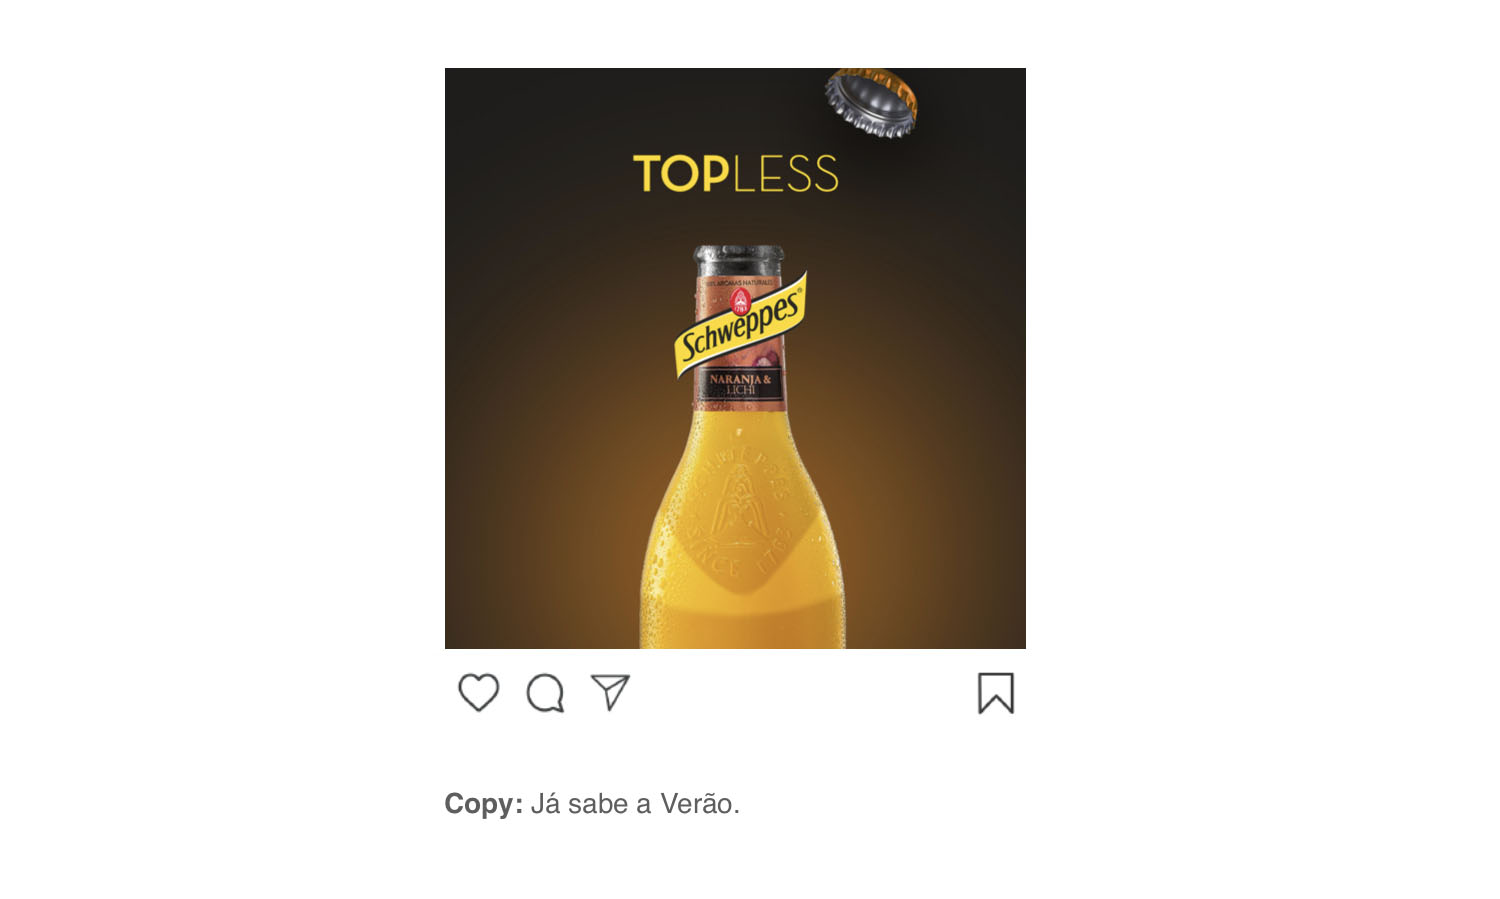The image size is (1500, 899).
Task: Click the bold Copy: label
Action: coord(484,804)
